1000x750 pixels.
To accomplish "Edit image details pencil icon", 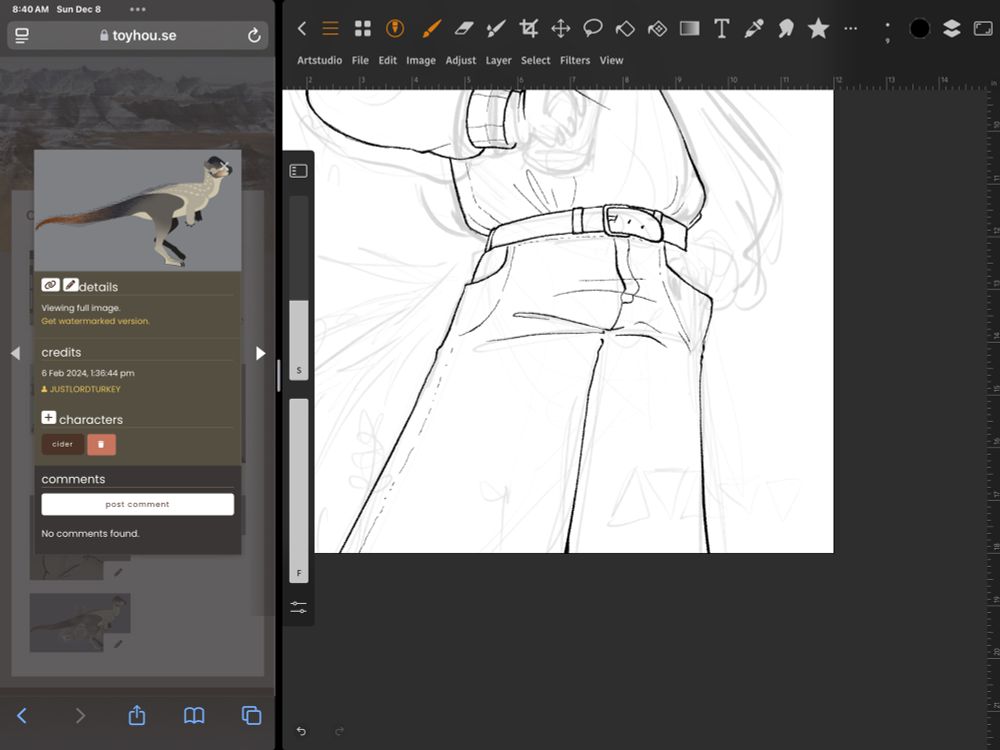I will point(71,285).
